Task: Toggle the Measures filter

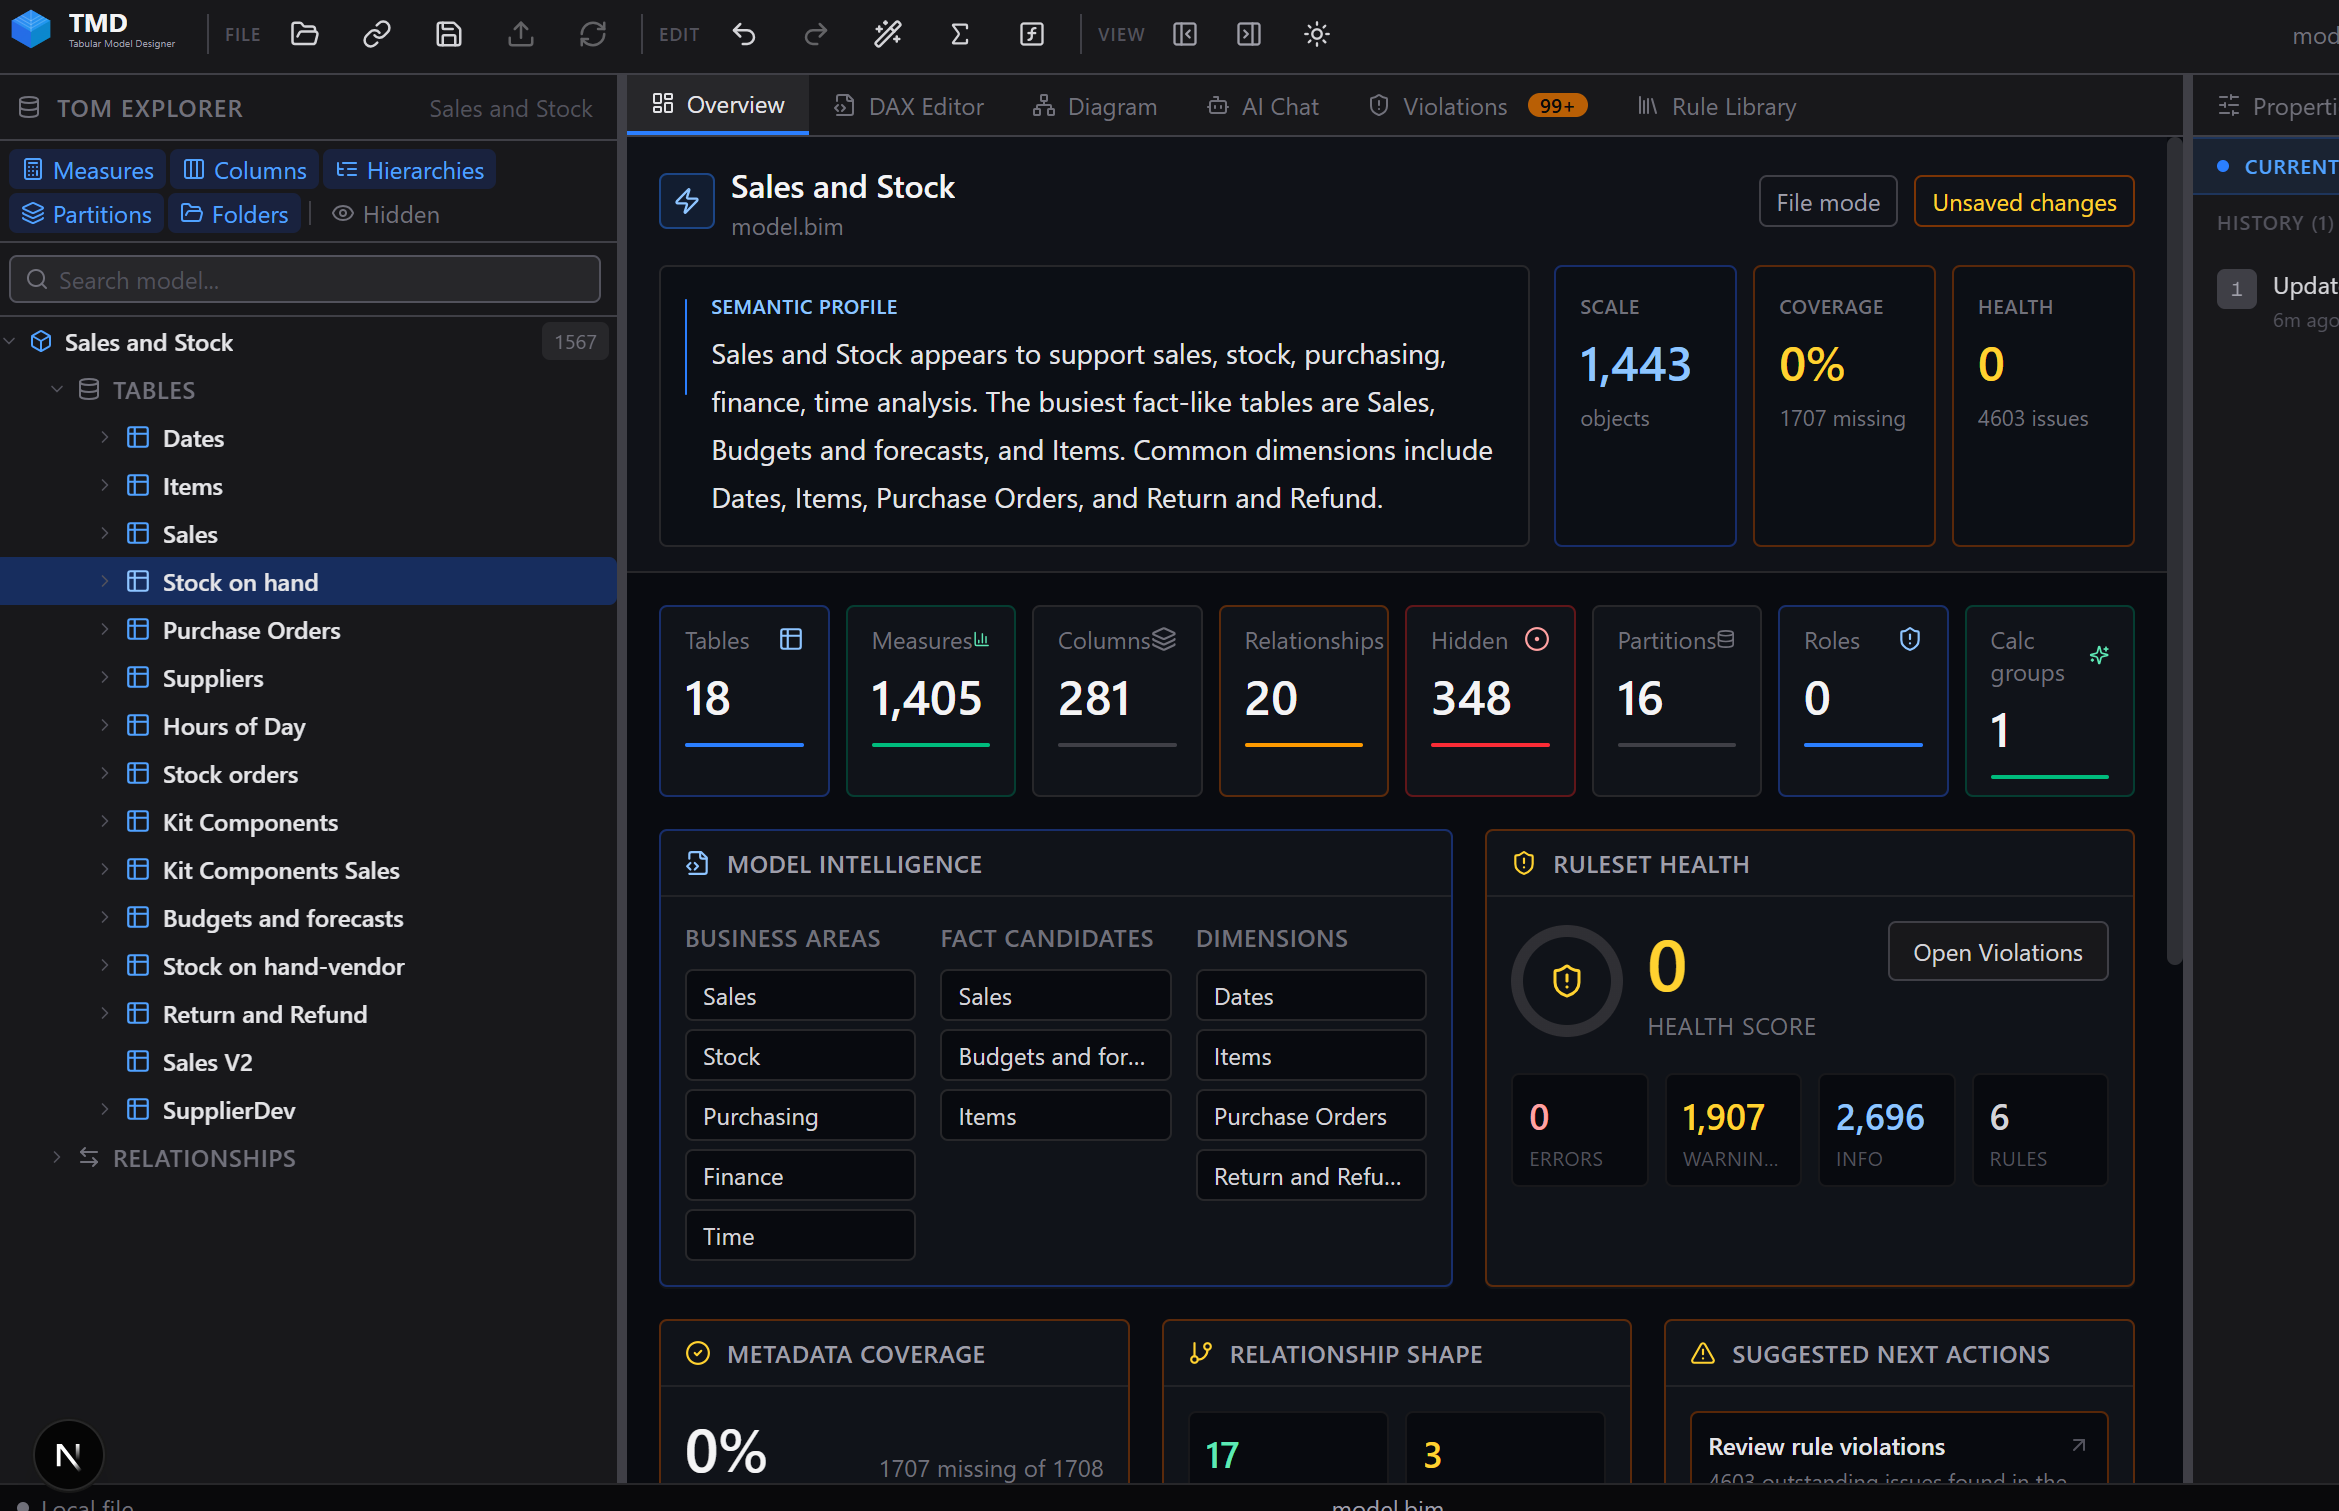Action: point(88,170)
